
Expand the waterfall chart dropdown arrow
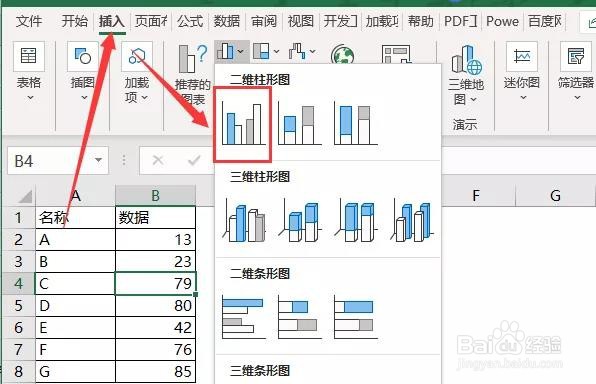pos(313,51)
